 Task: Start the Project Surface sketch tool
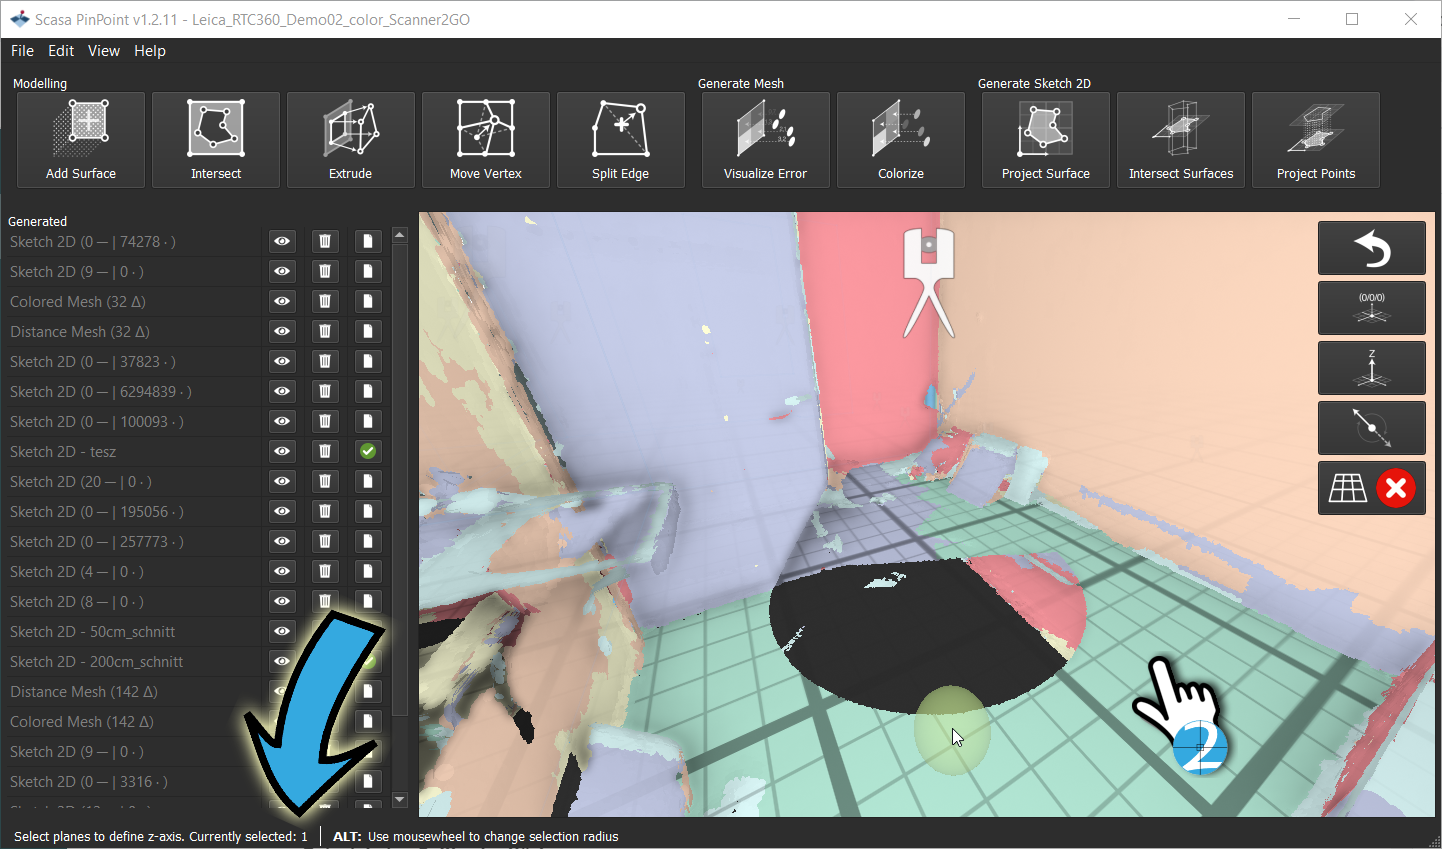[x=1046, y=140]
